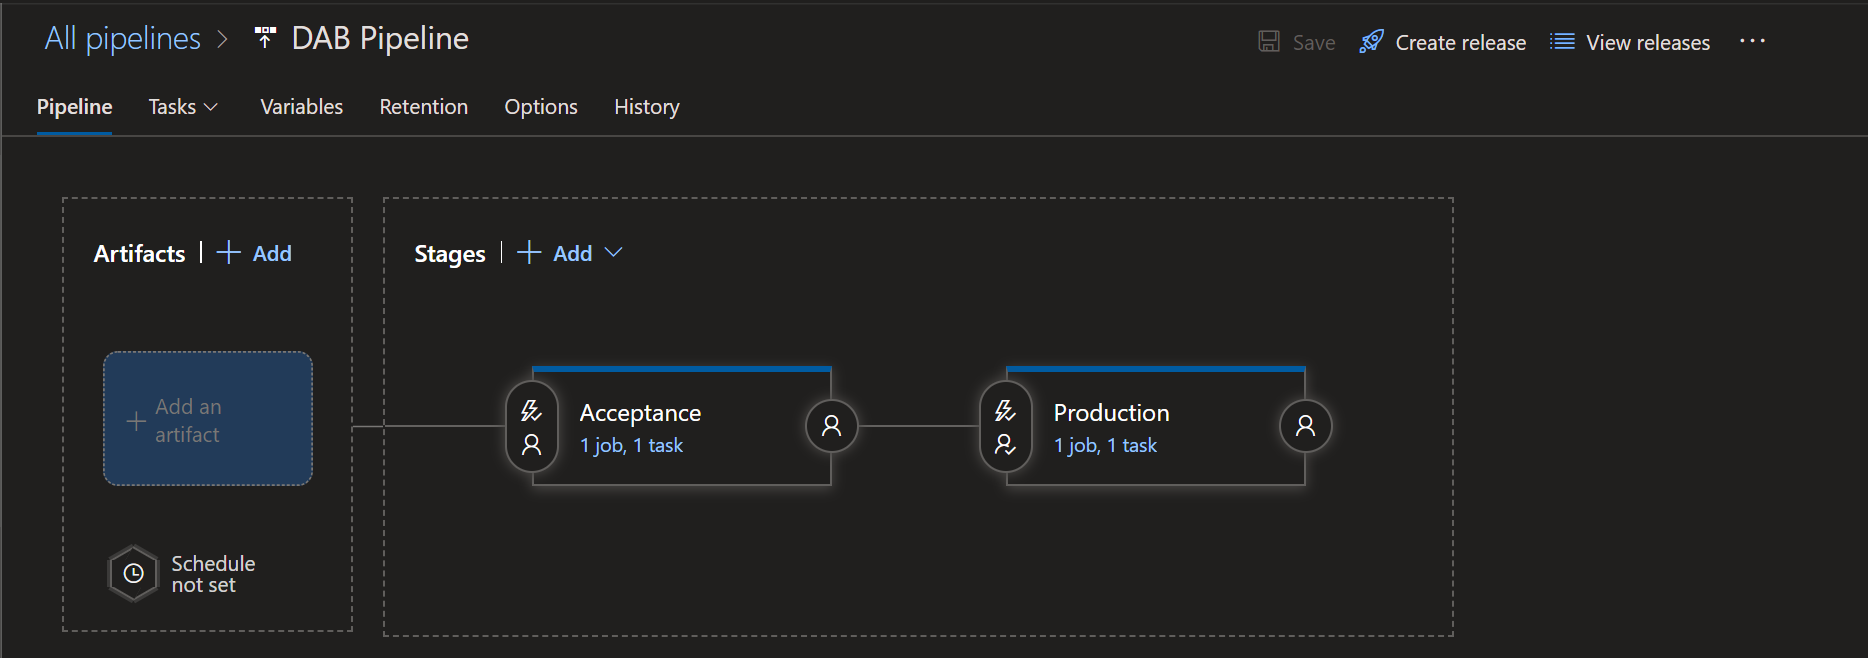Switch to the Variables tab
Image resolution: width=1868 pixels, height=658 pixels.
click(301, 107)
